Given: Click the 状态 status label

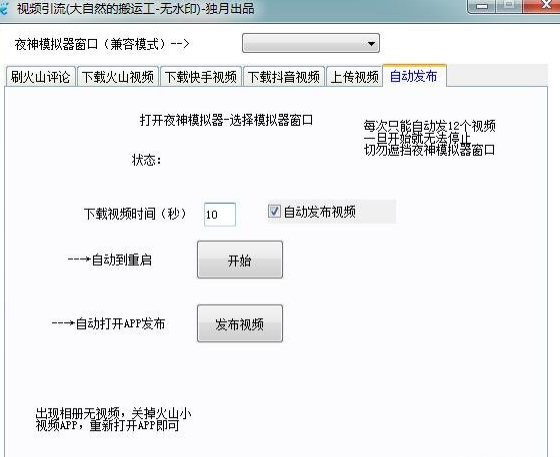Looking at the screenshot, I should click(147, 160).
